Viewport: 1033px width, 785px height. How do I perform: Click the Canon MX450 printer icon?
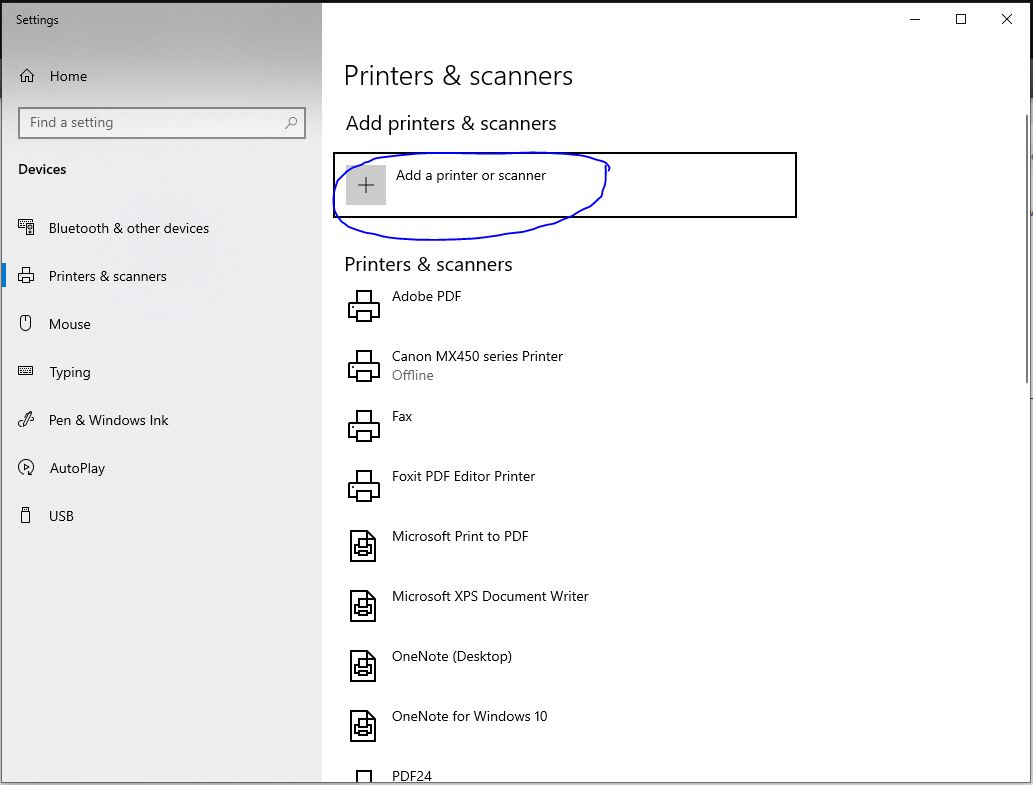pyautogui.click(x=364, y=366)
